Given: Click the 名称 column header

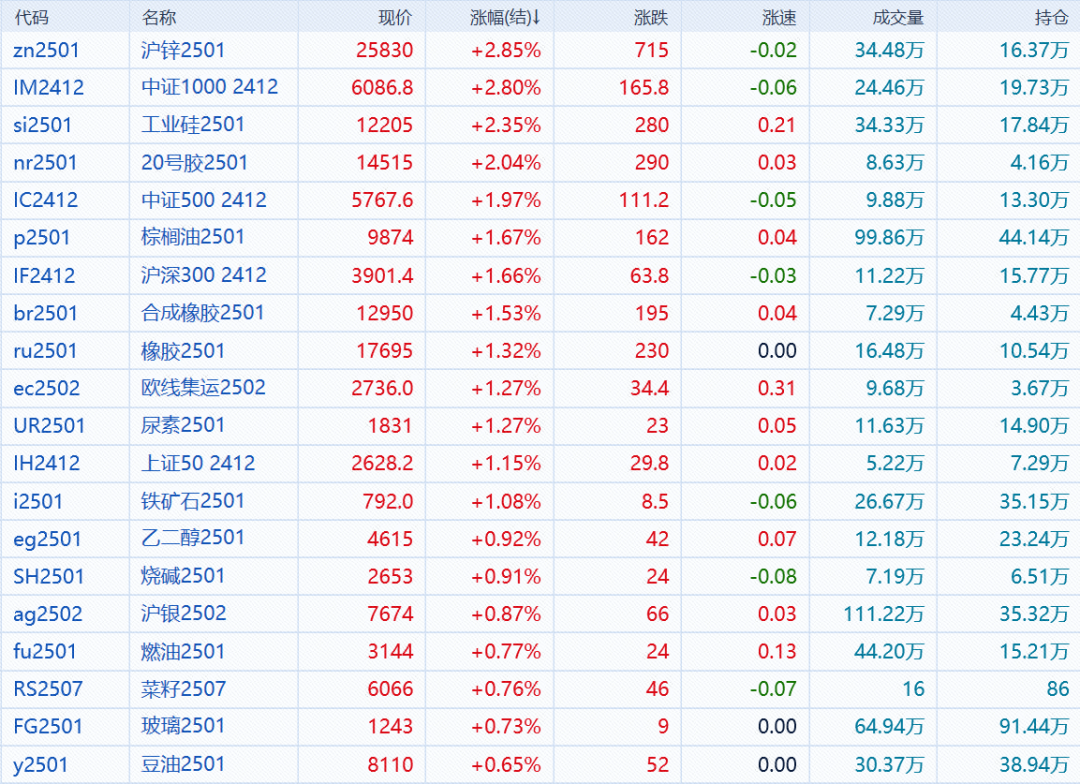Looking at the screenshot, I should 158,17.
